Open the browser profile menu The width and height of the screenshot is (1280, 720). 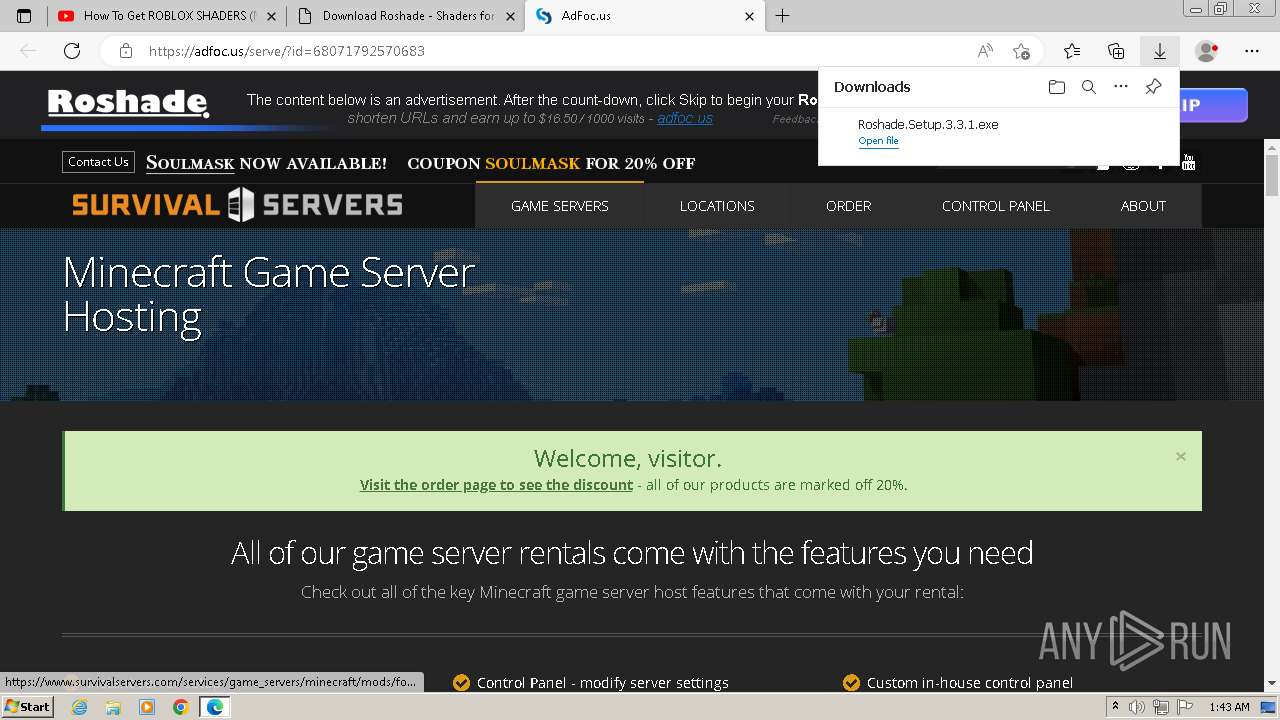[1207, 51]
